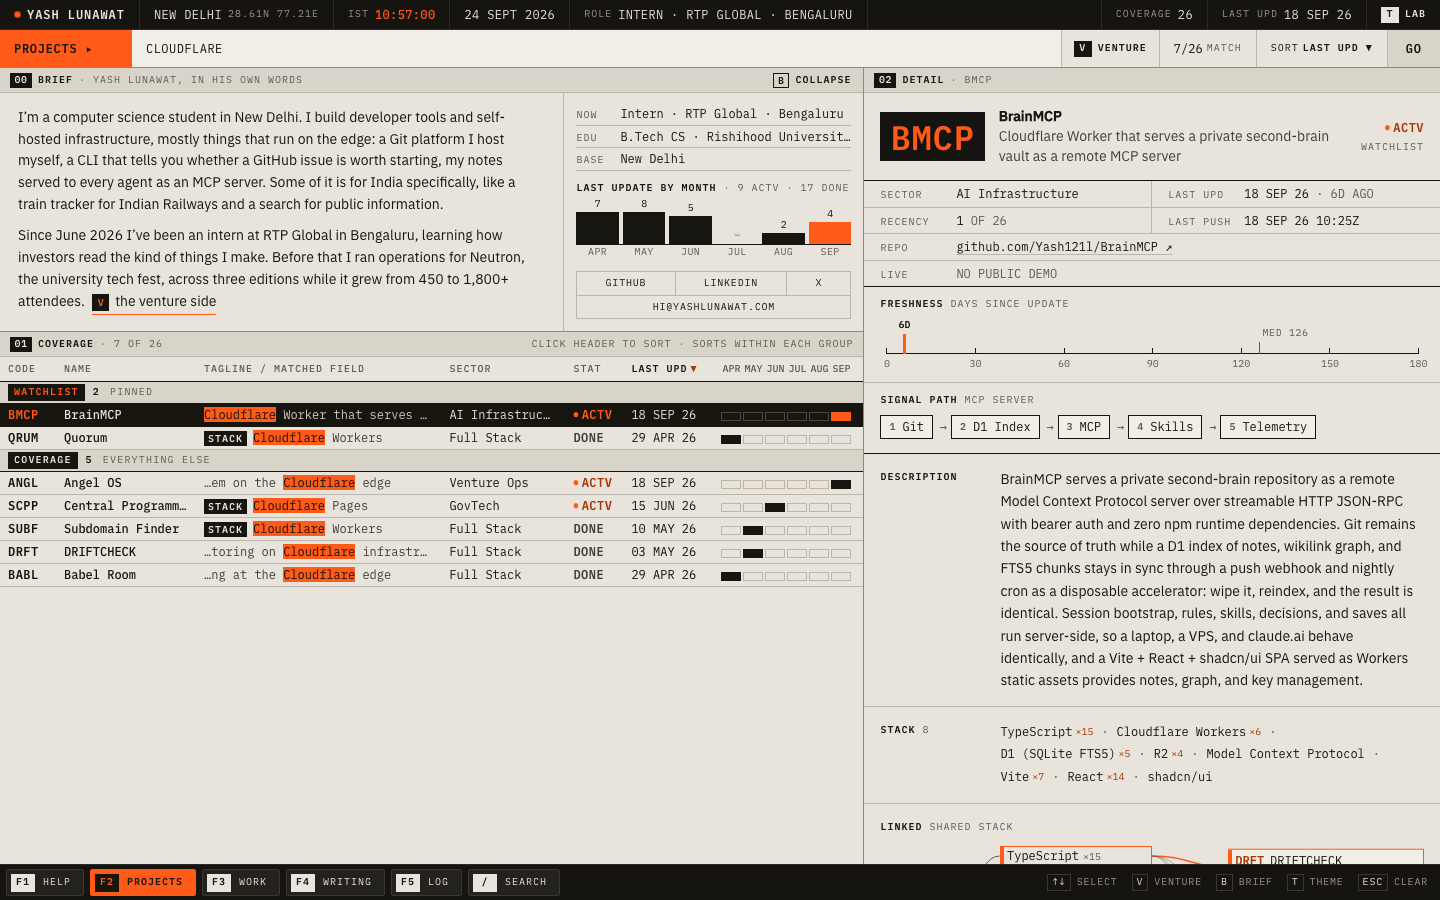Image resolution: width=1440 pixels, height=900 pixels.
Task: Open the X profile link
Action: point(818,283)
